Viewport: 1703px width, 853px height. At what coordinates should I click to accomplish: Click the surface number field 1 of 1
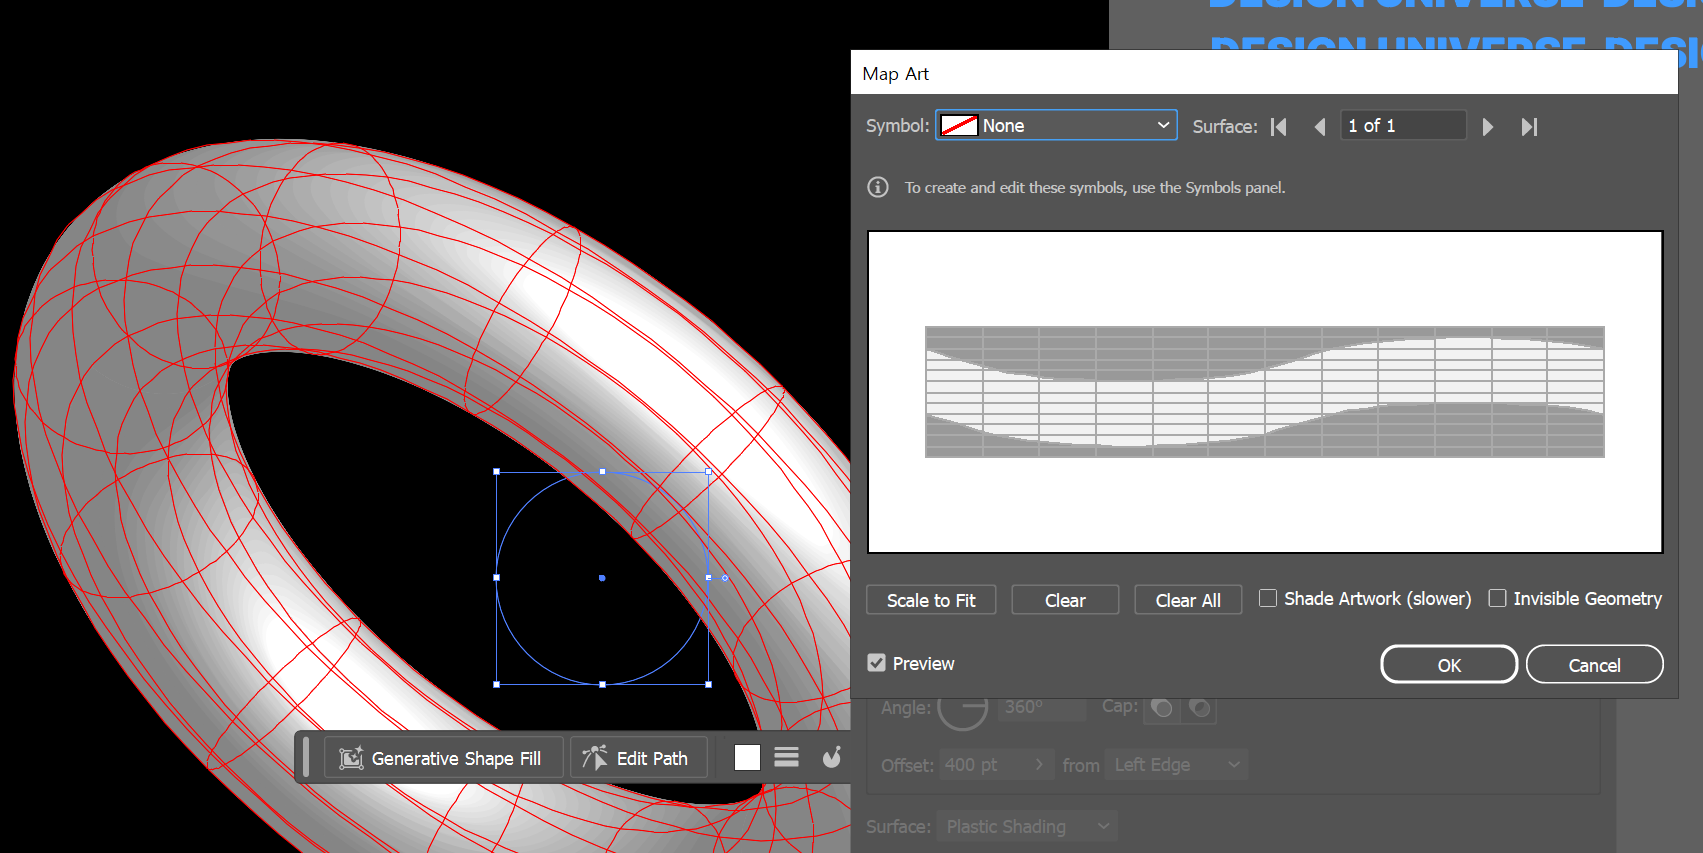[x=1403, y=126]
